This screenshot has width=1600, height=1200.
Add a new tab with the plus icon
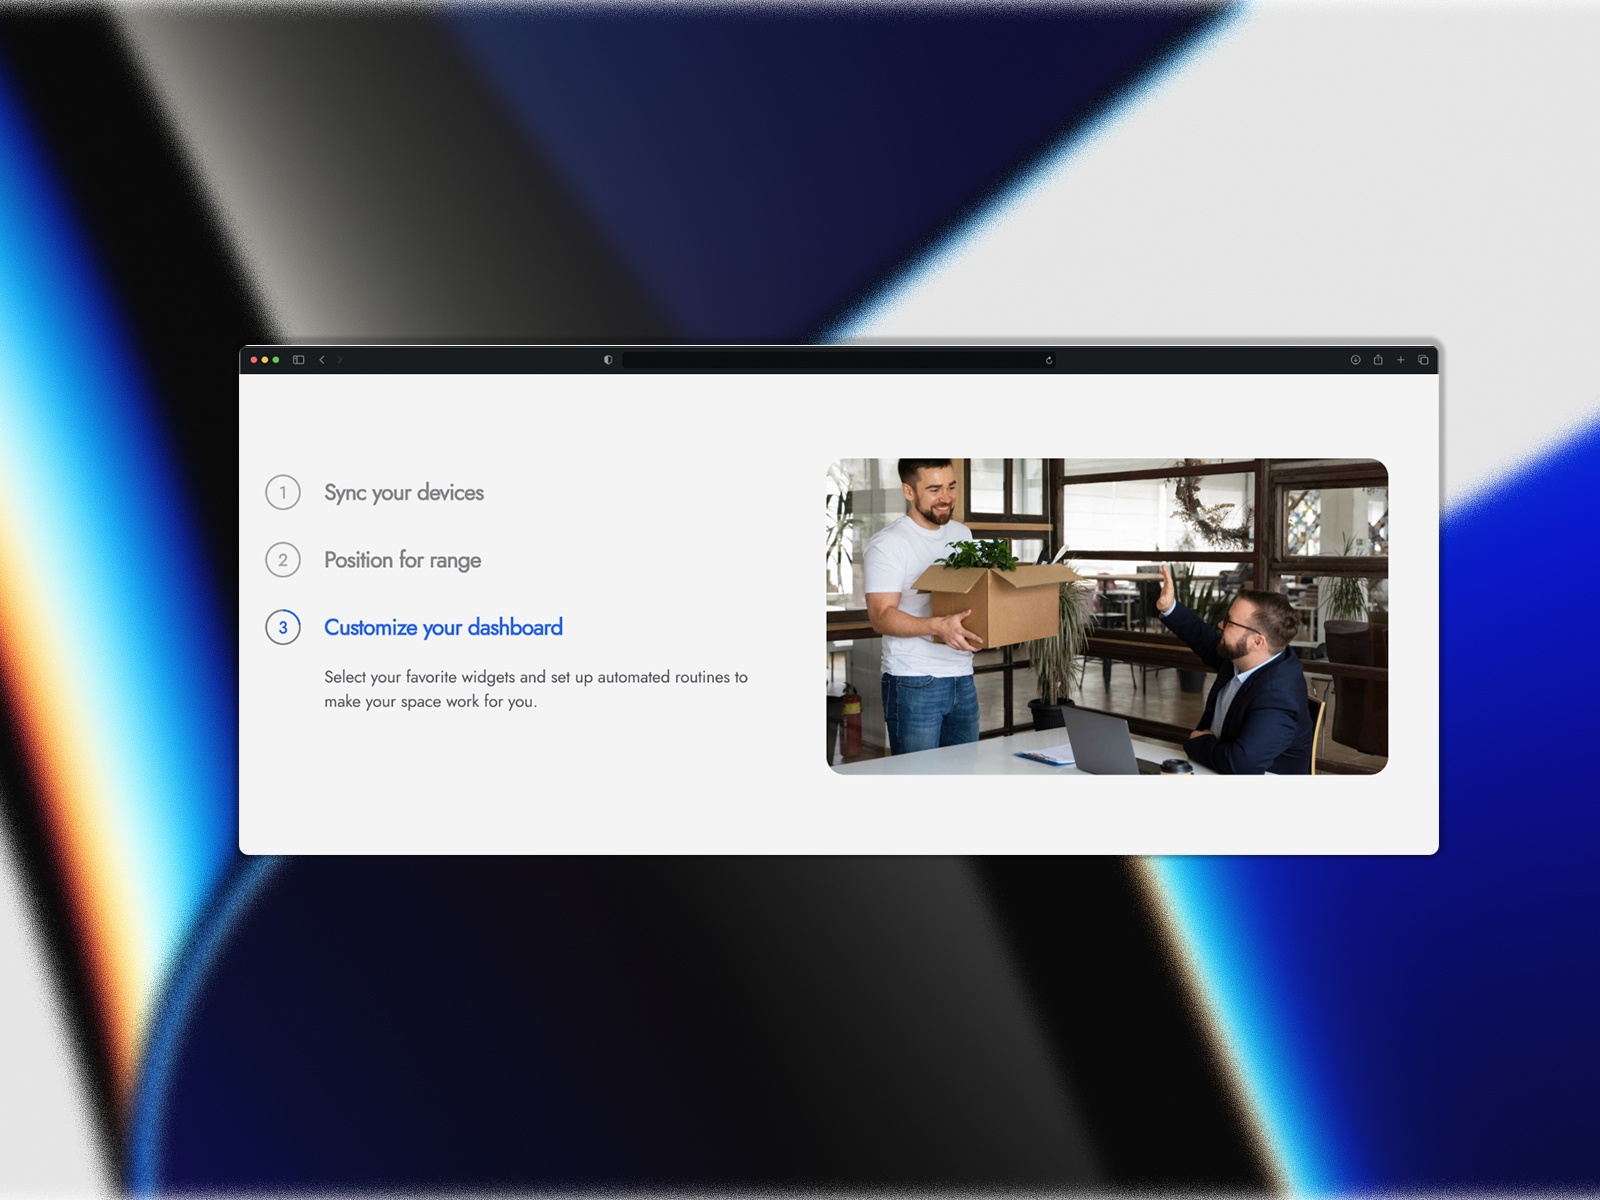(1401, 360)
